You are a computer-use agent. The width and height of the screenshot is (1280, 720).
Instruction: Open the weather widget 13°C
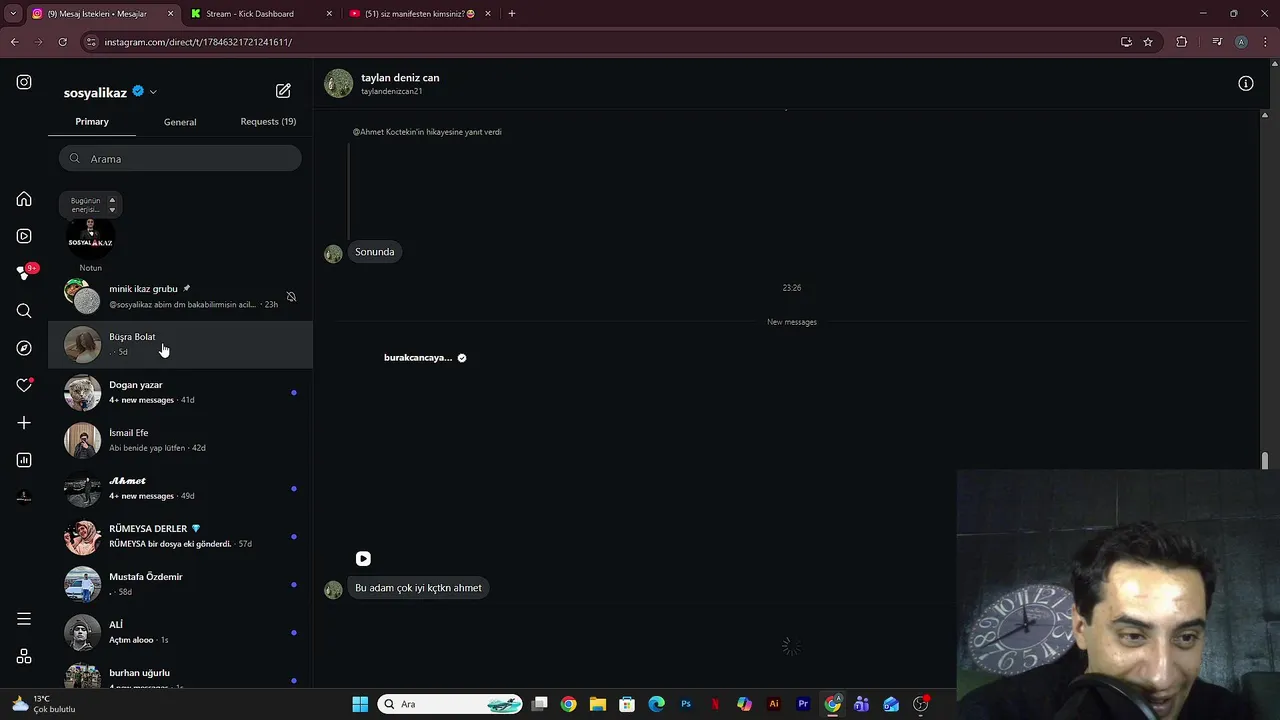[44, 704]
